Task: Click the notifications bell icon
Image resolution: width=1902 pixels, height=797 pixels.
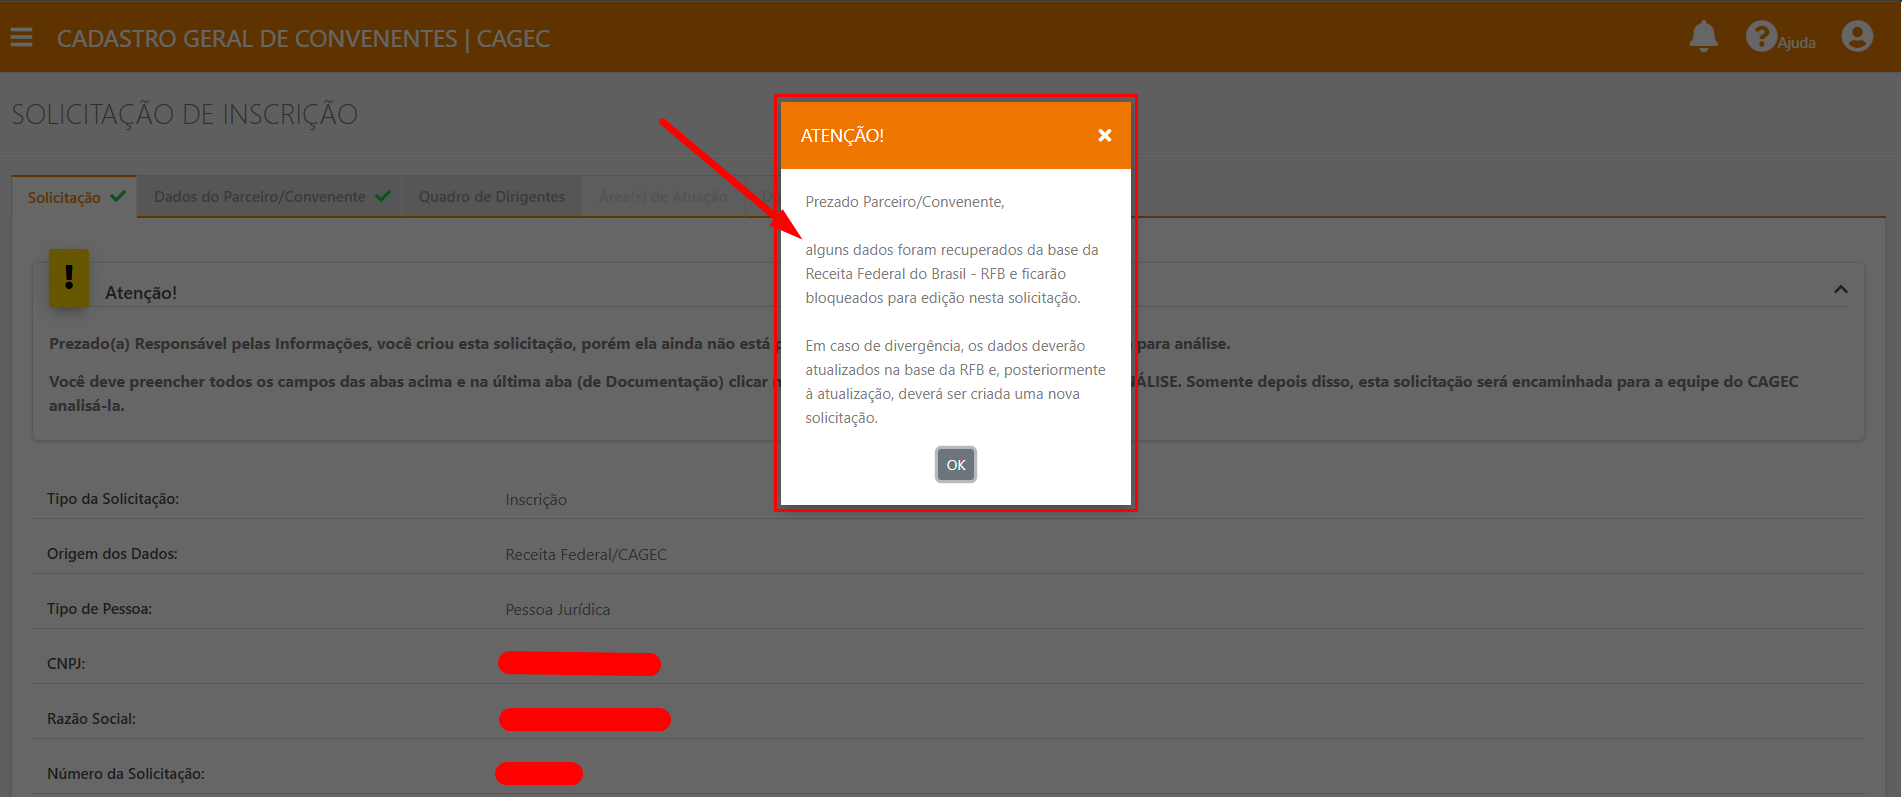Action: [x=1703, y=37]
